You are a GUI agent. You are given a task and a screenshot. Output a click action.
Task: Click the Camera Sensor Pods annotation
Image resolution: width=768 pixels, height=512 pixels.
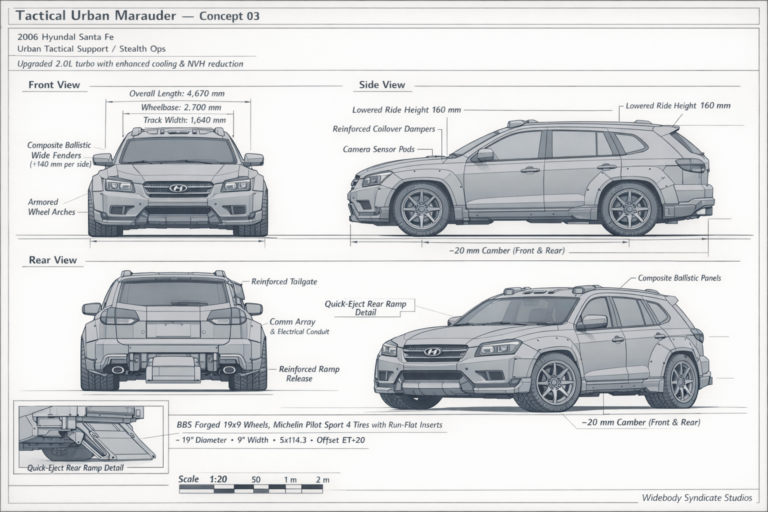point(379,149)
